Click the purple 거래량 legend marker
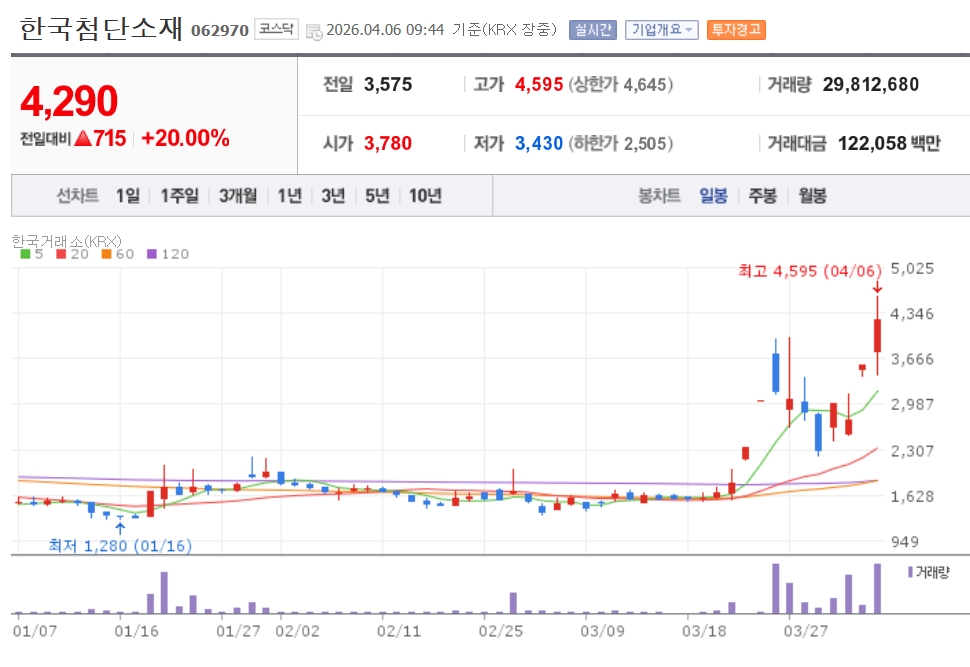This screenshot has height=667, width=970. coord(911,572)
